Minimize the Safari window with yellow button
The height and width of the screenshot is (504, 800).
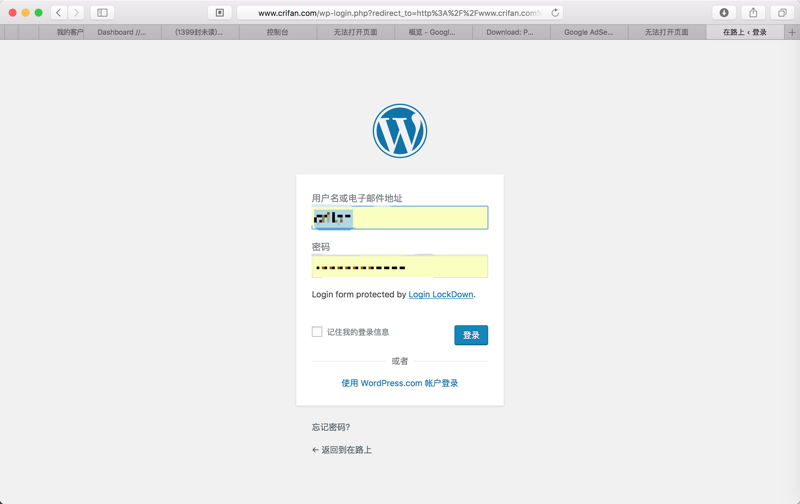[x=26, y=12]
